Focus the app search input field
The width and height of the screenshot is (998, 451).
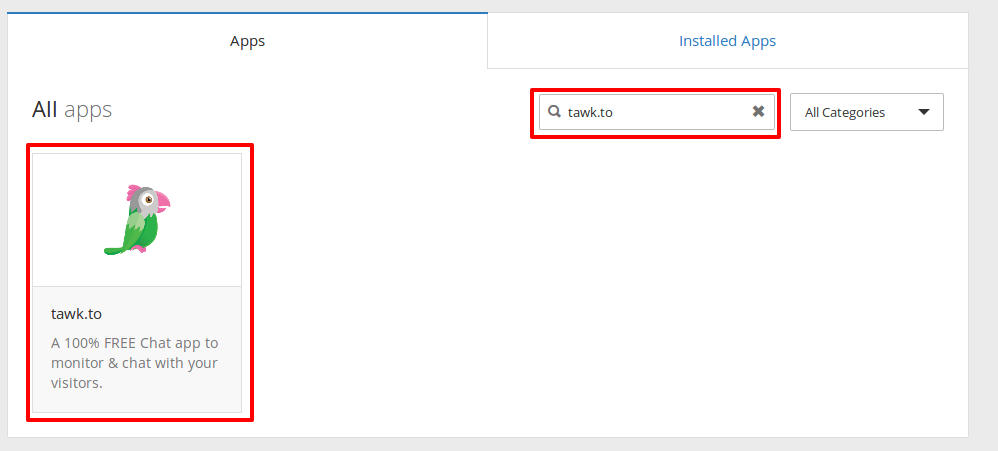coord(657,112)
